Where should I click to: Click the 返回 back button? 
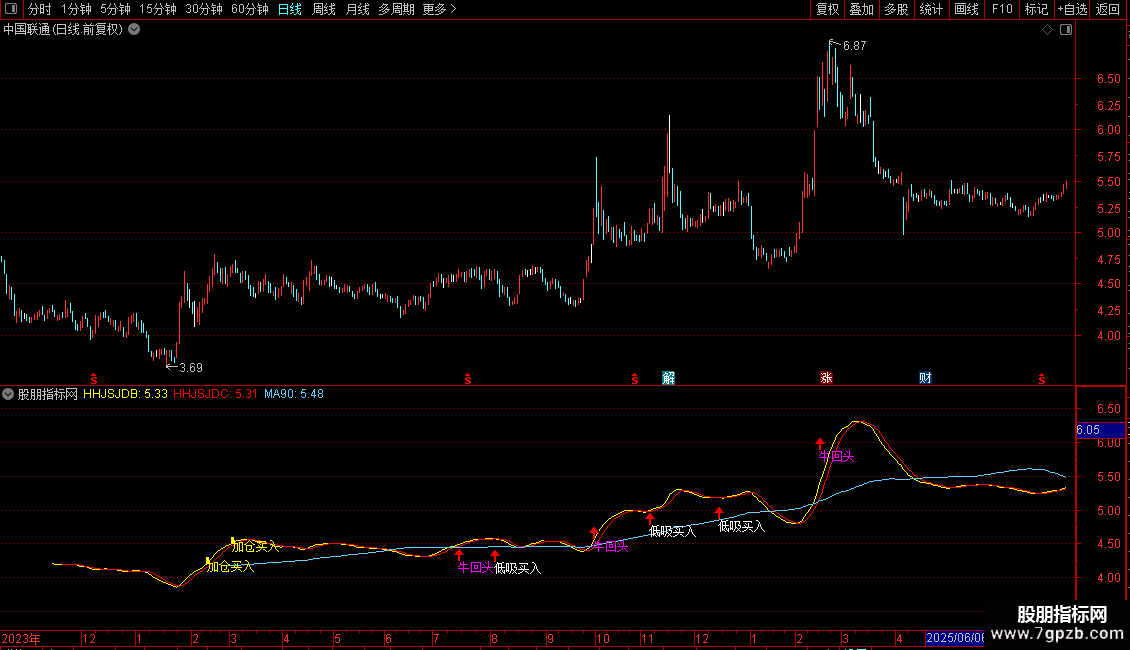click(1108, 9)
